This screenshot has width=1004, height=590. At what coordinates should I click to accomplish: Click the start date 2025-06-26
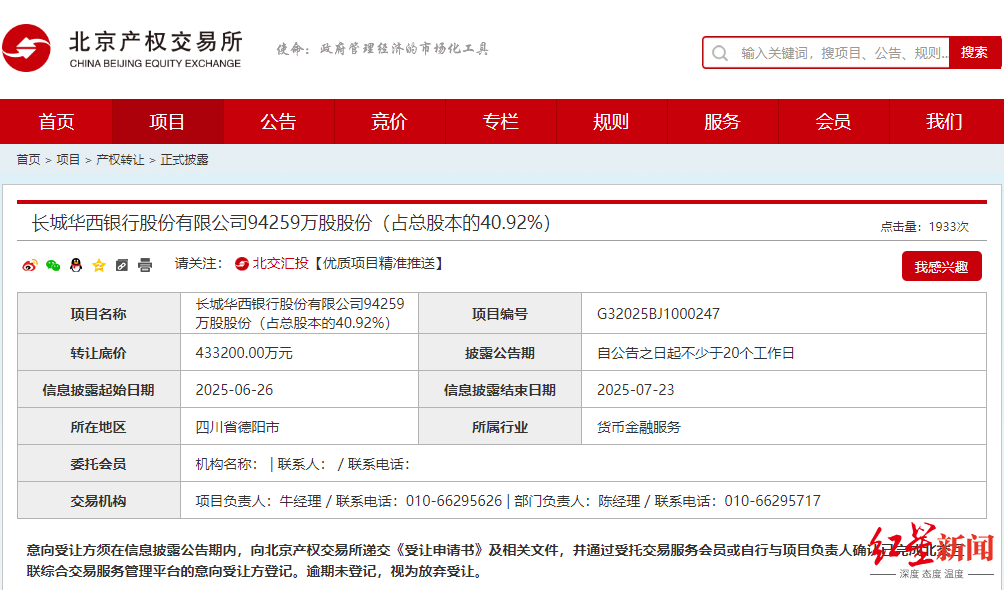tap(234, 390)
